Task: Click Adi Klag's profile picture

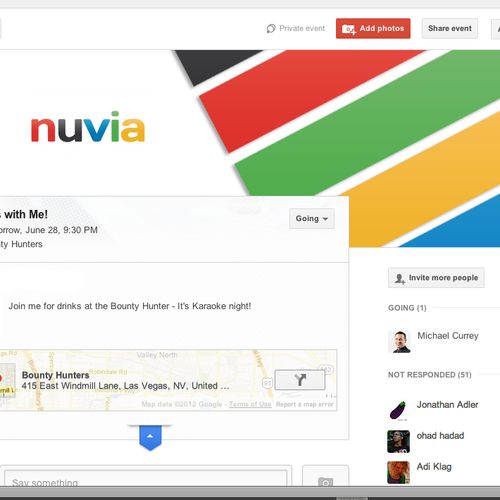Action: tap(398, 472)
